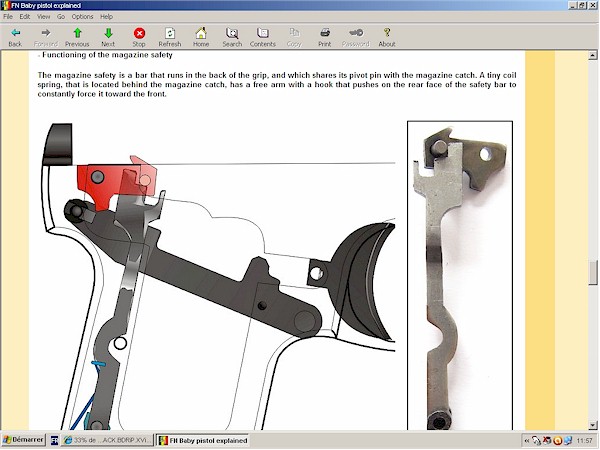Close the FN Baby pistol explained window
600x450 pixels.
(592, 5)
